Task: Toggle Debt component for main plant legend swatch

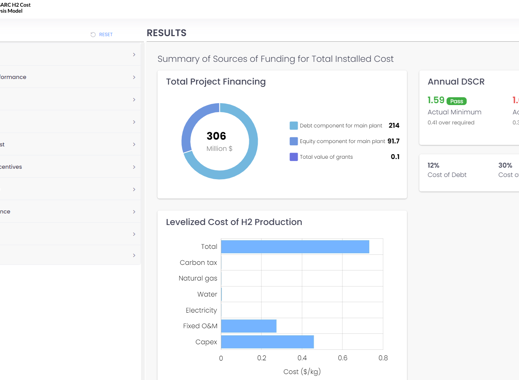Action: (294, 126)
